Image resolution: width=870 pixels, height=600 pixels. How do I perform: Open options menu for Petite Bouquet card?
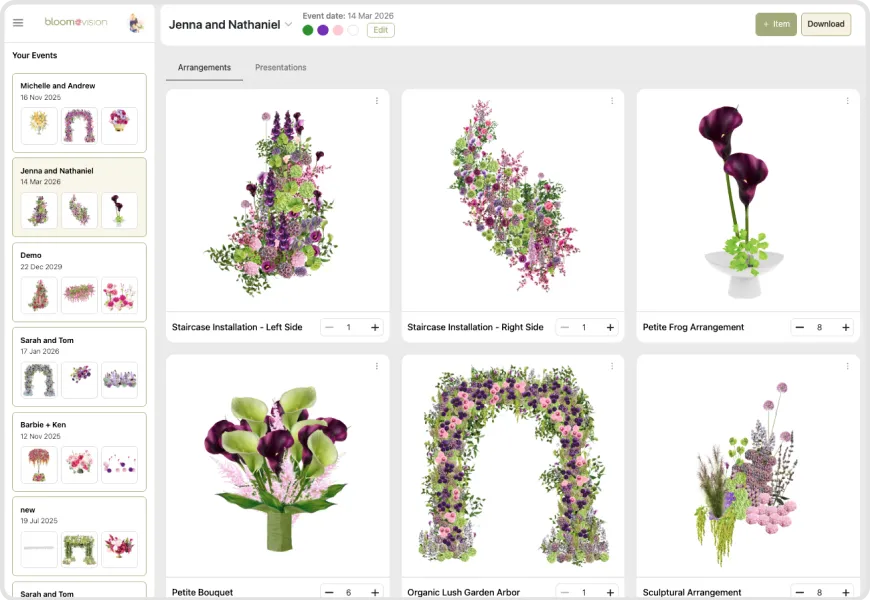click(x=377, y=366)
